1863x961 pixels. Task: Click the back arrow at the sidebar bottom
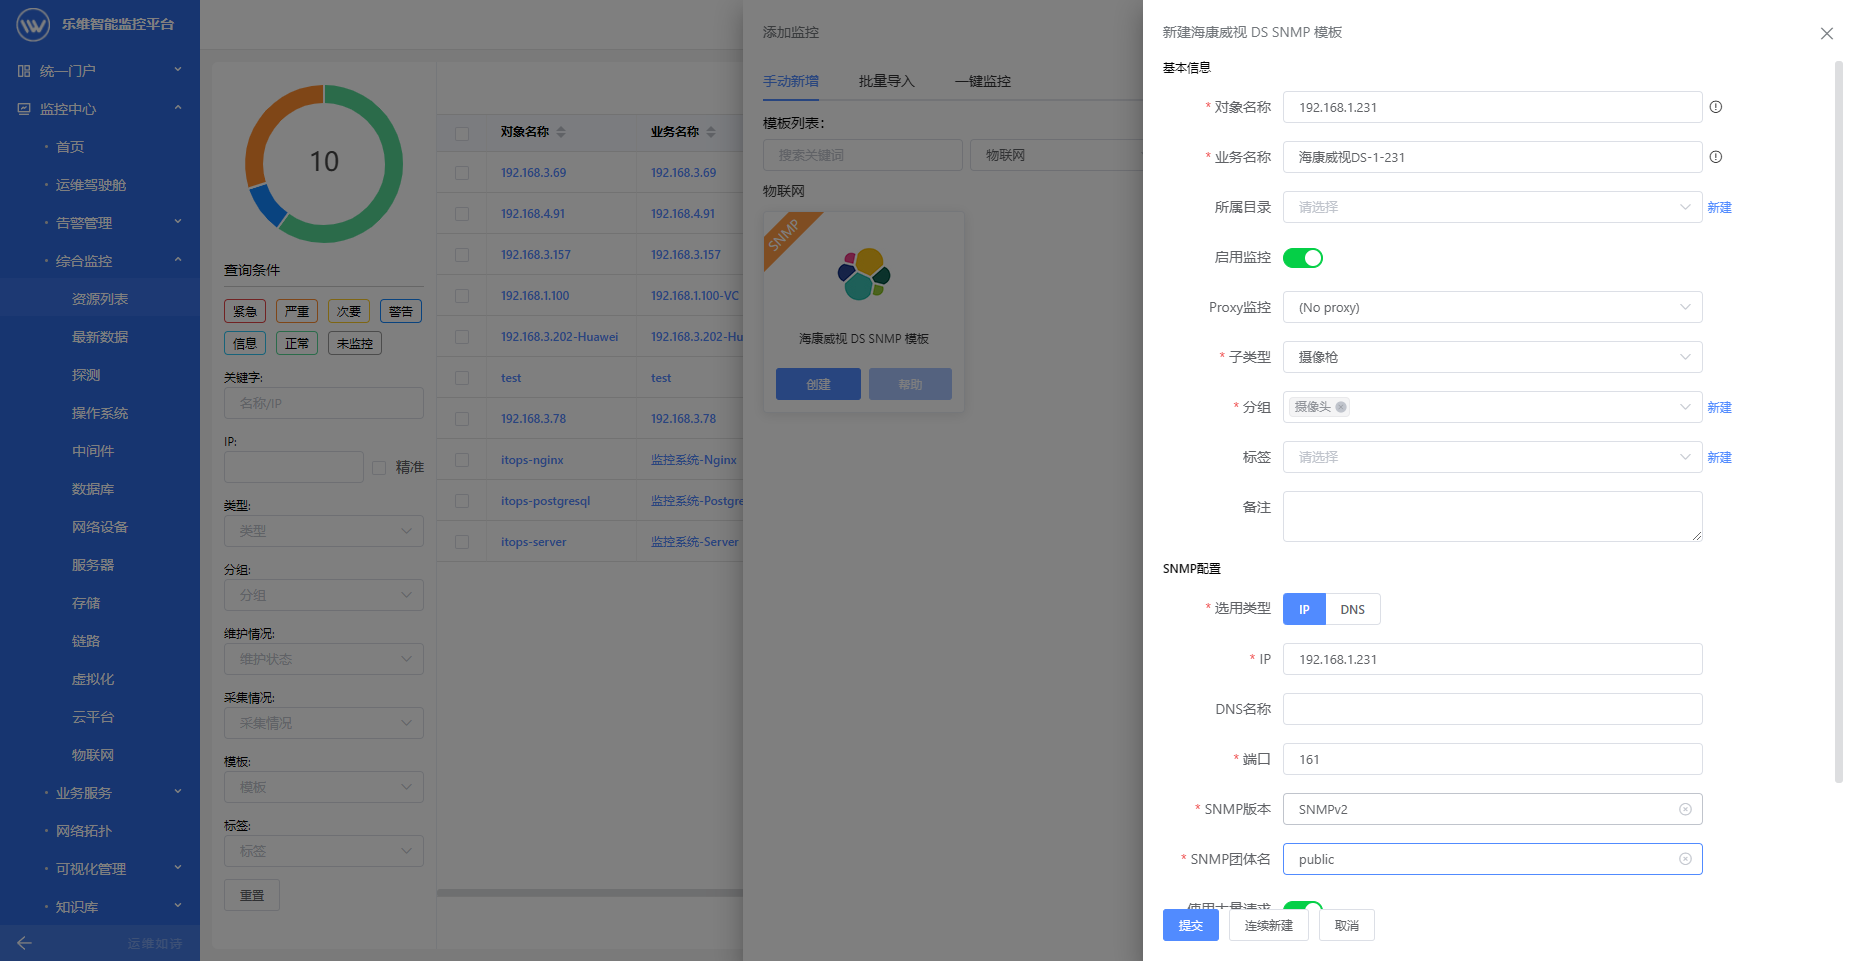(25, 943)
